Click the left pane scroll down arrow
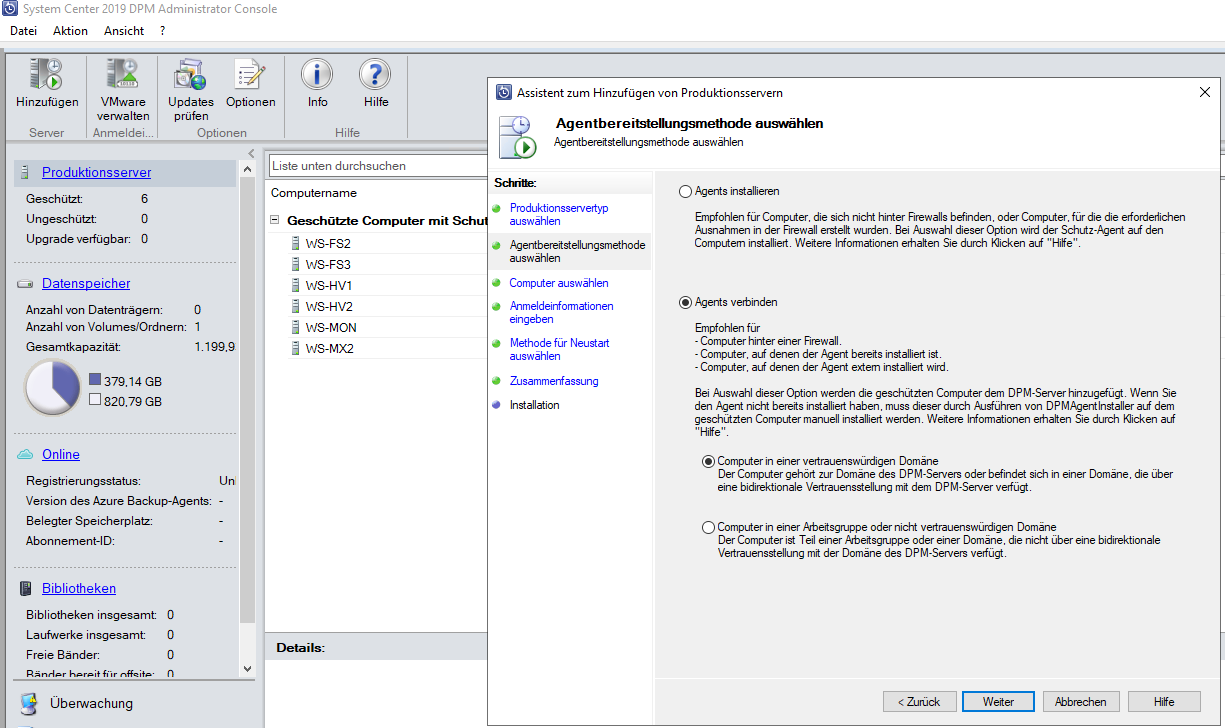 (249, 668)
